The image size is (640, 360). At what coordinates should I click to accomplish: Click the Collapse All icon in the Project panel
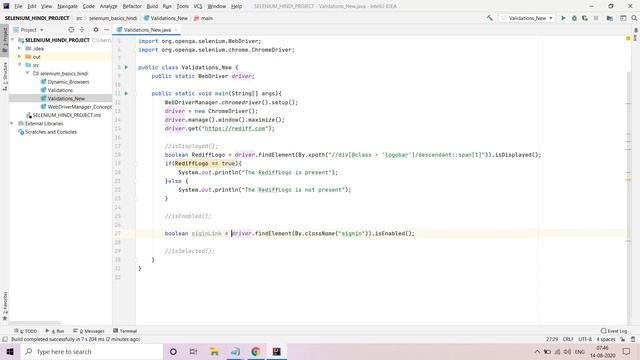(x=82, y=30)
